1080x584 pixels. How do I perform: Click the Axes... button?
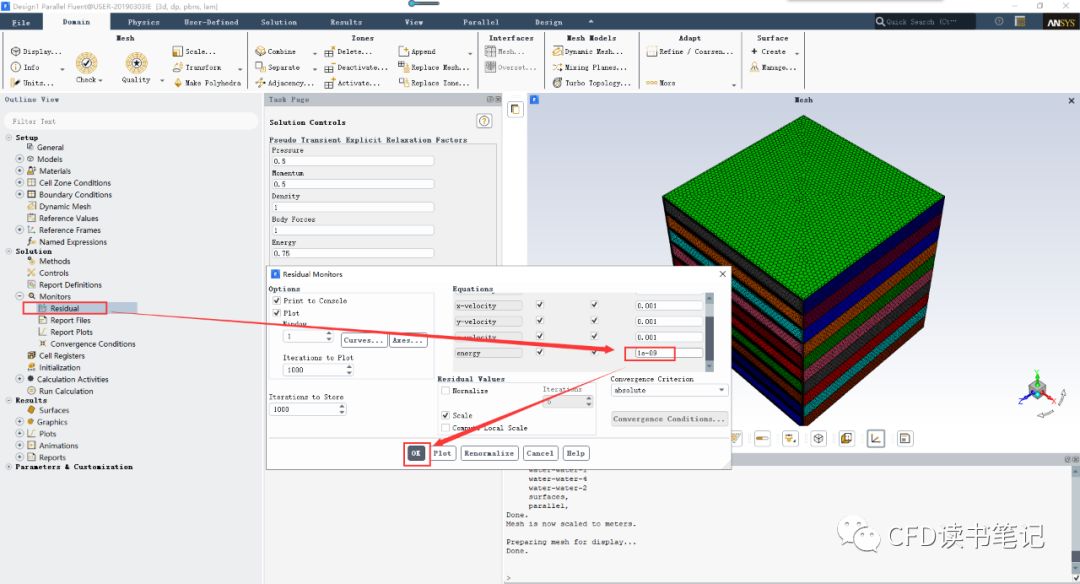click(408, 340)
